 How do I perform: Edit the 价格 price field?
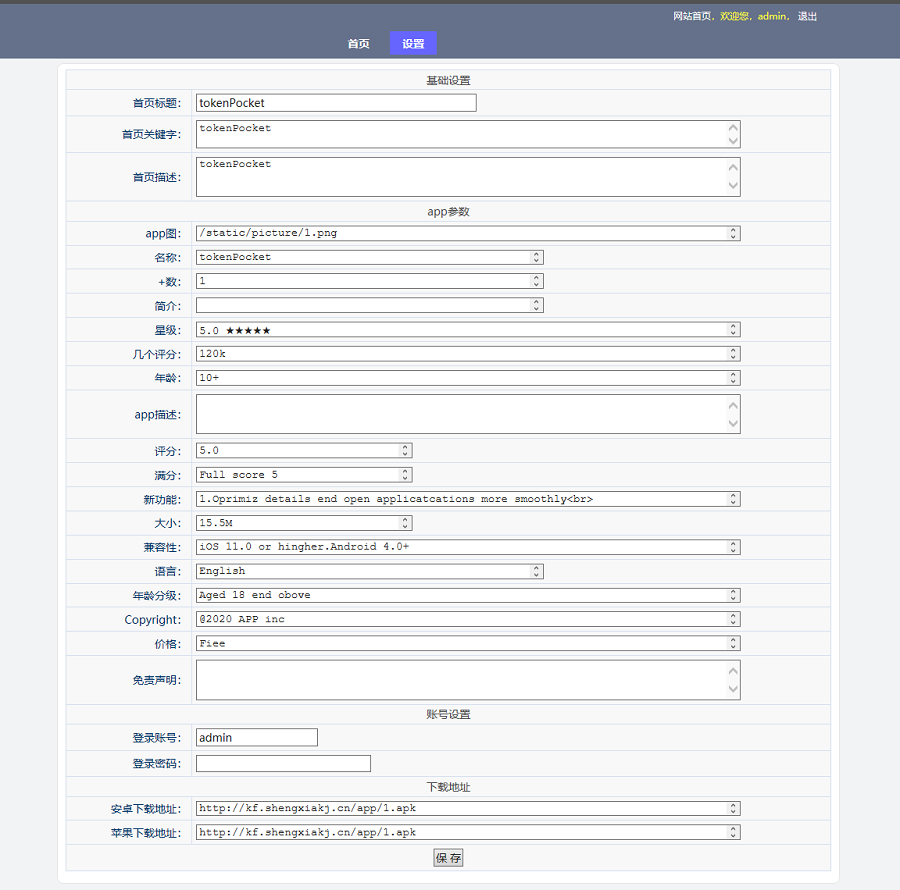[x=468, y=643]
